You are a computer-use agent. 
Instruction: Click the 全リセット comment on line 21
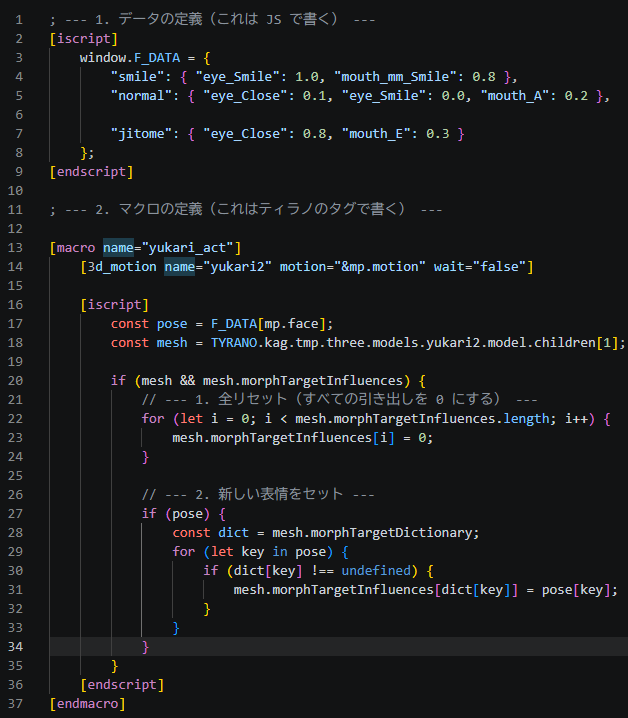coord(339,399)
